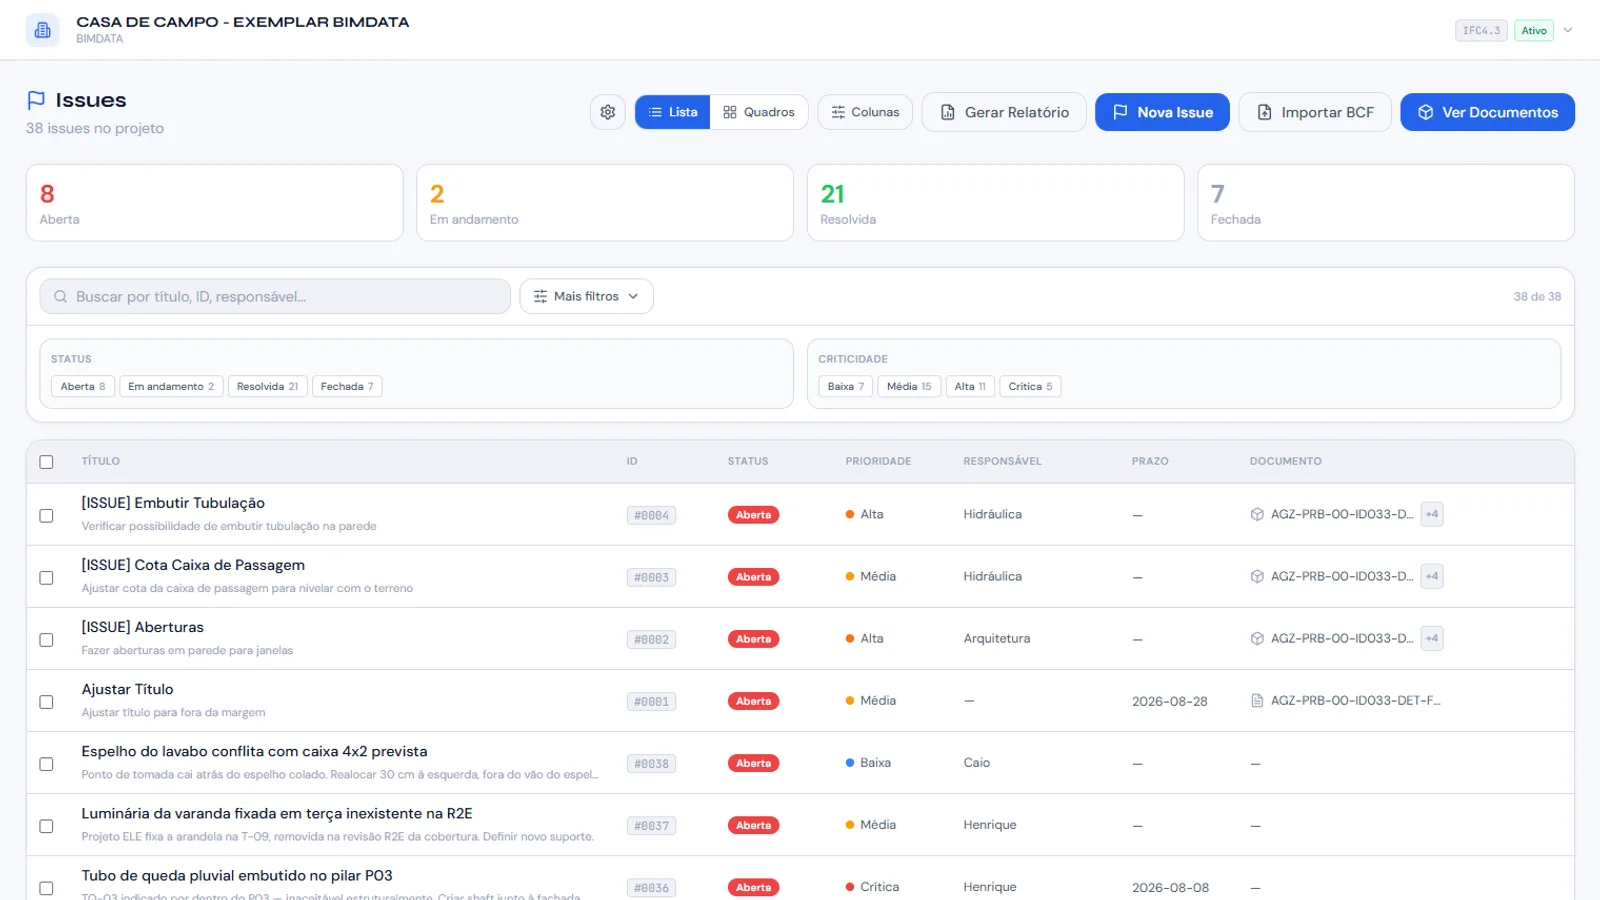Filter by Em andamento status chip
The height and width of the screenshot is (900, 1600).
click(x=171, y=386)
